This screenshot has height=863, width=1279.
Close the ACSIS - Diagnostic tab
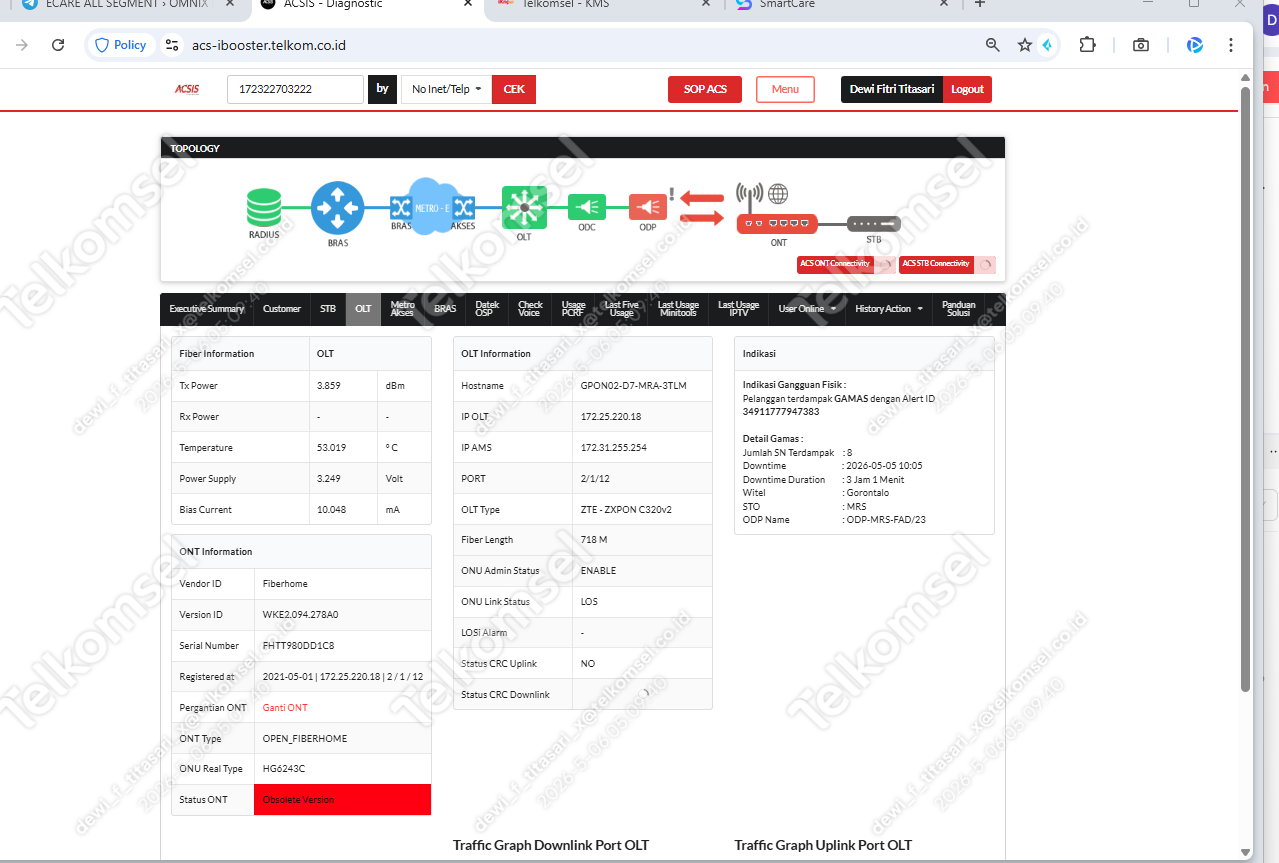[x=468, y=4]
